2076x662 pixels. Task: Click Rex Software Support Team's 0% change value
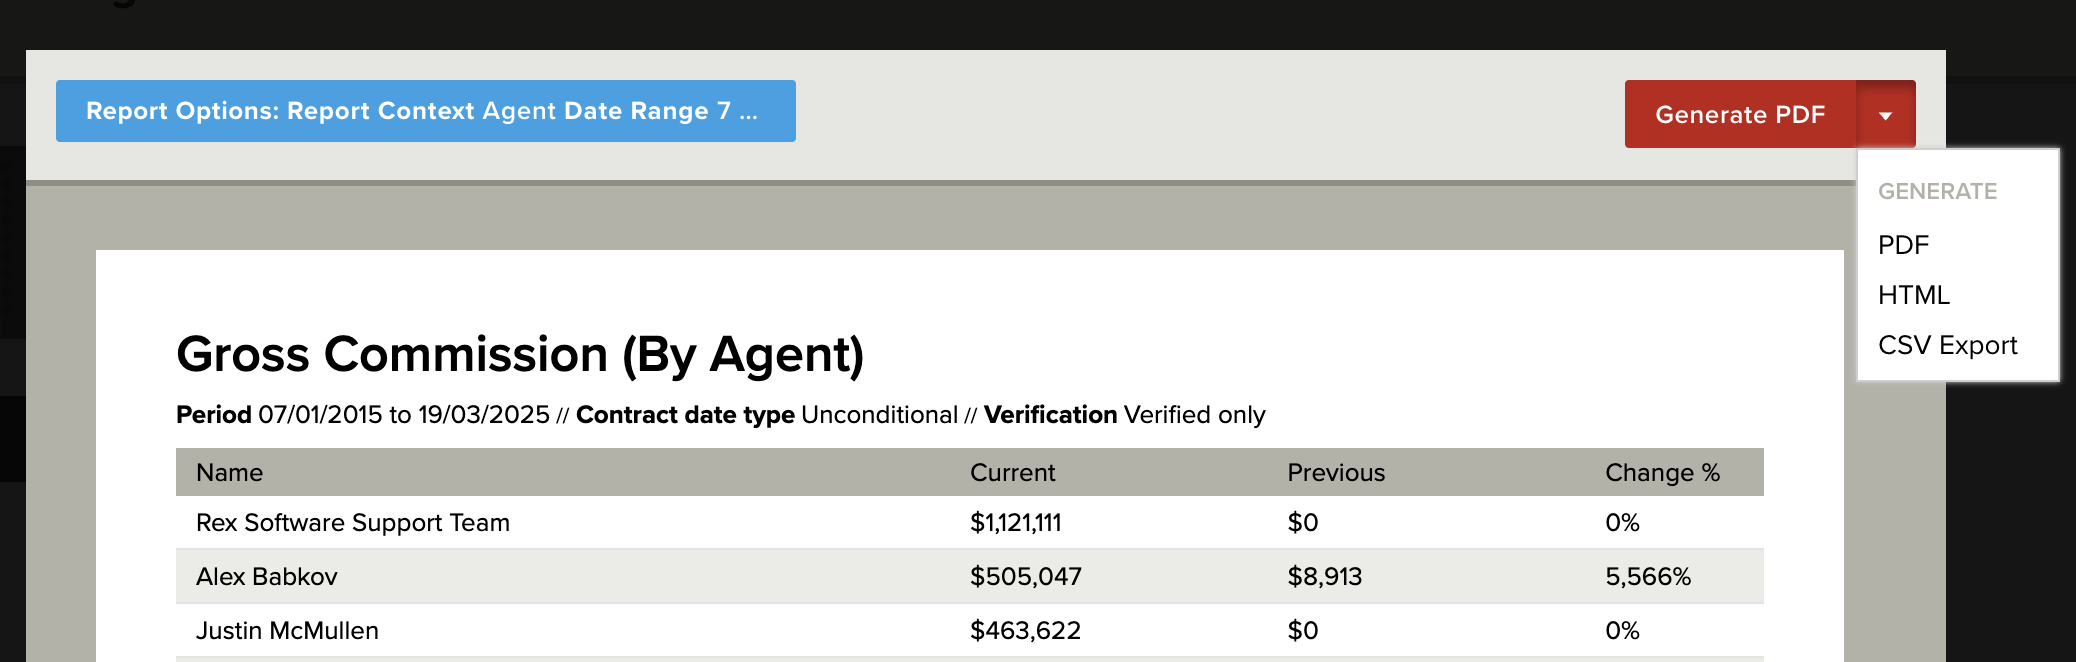point(1622,523)
